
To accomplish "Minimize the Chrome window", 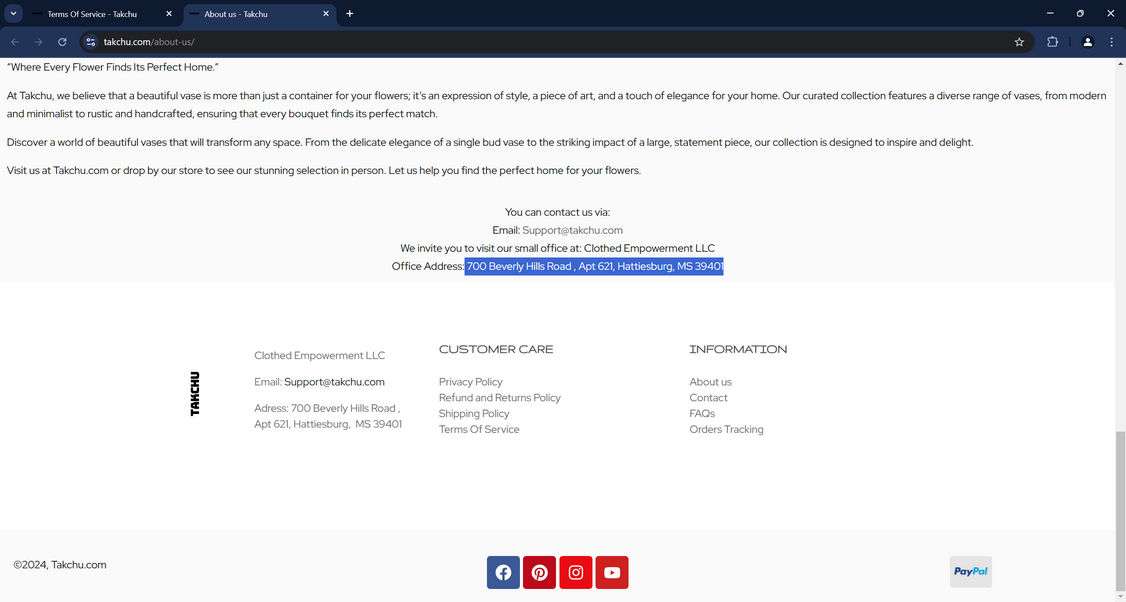I will click(x=1050, y=14).
